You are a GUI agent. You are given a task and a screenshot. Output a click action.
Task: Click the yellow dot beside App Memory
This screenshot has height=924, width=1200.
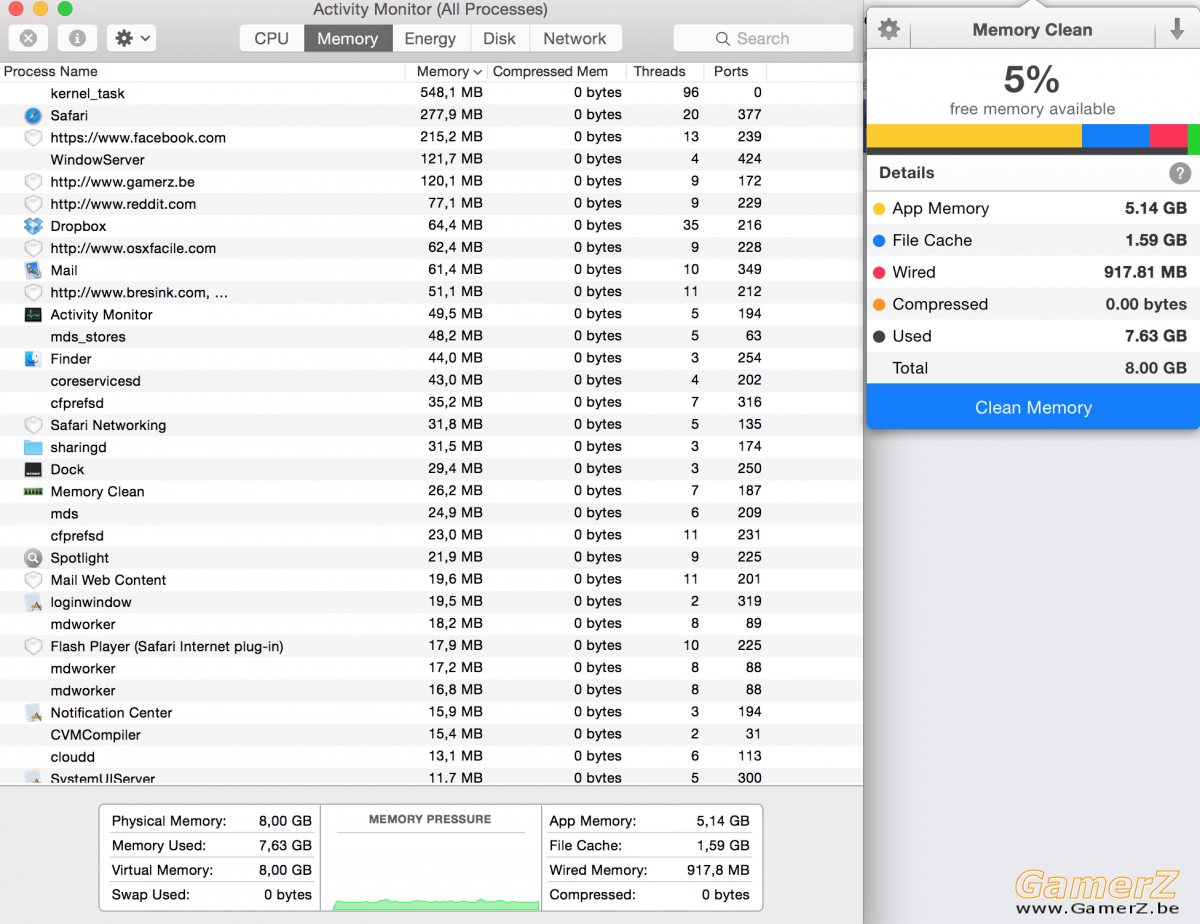pos(879,209)
